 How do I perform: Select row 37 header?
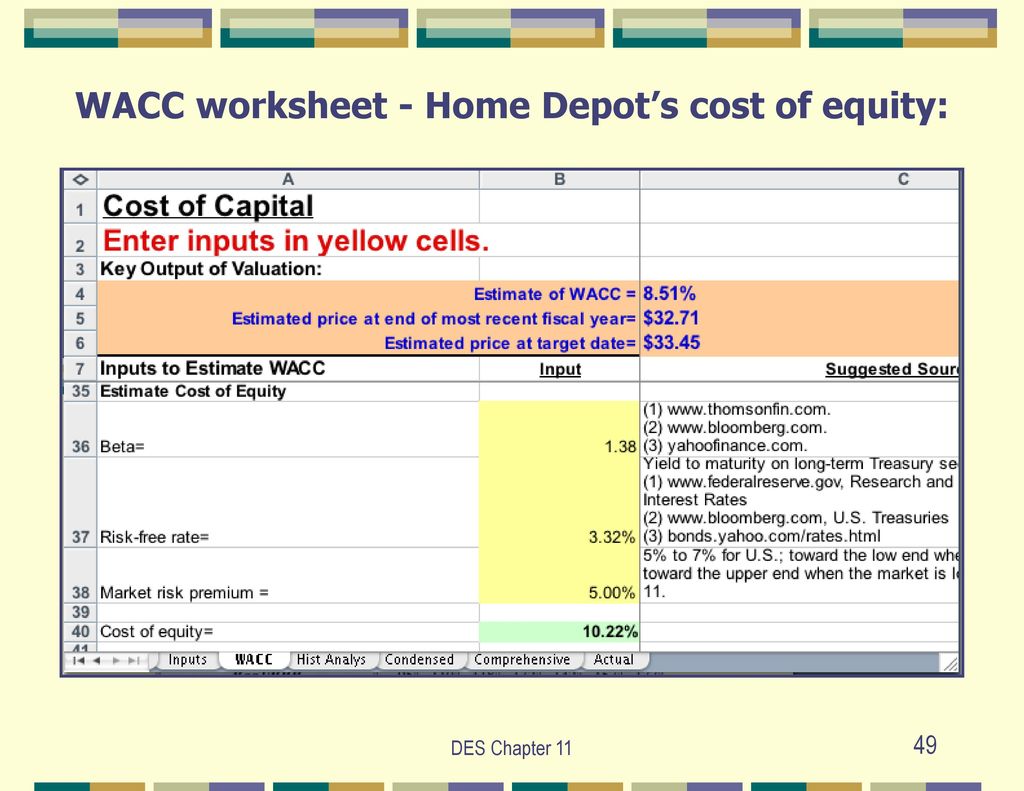80,502
